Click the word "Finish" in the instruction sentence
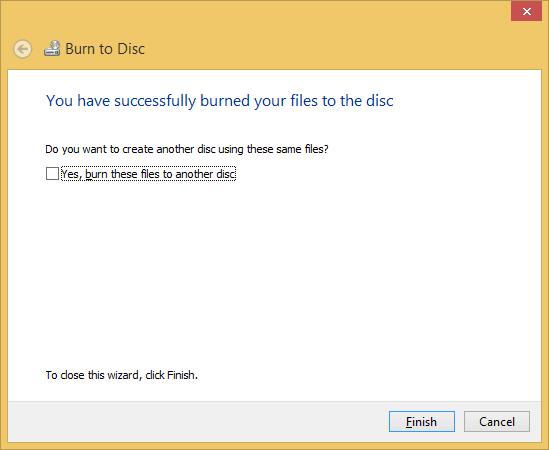The image size is (549, 450). (182, 375)
